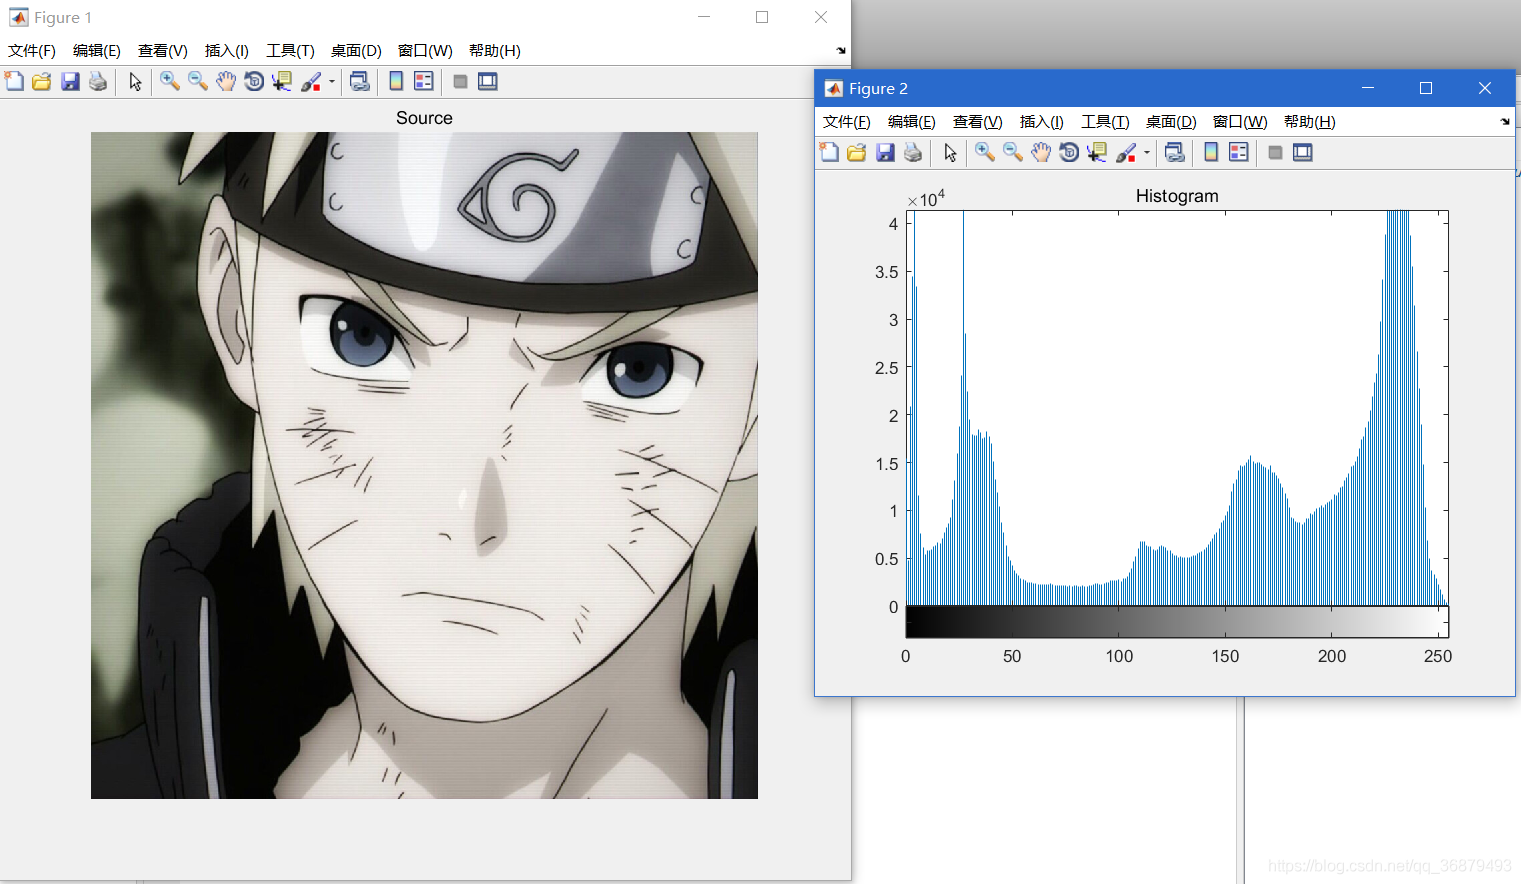Click New Figure icon in Figure 1 toolbar
The width and height of the screenshot is (1521, 884).
point(14,82)
